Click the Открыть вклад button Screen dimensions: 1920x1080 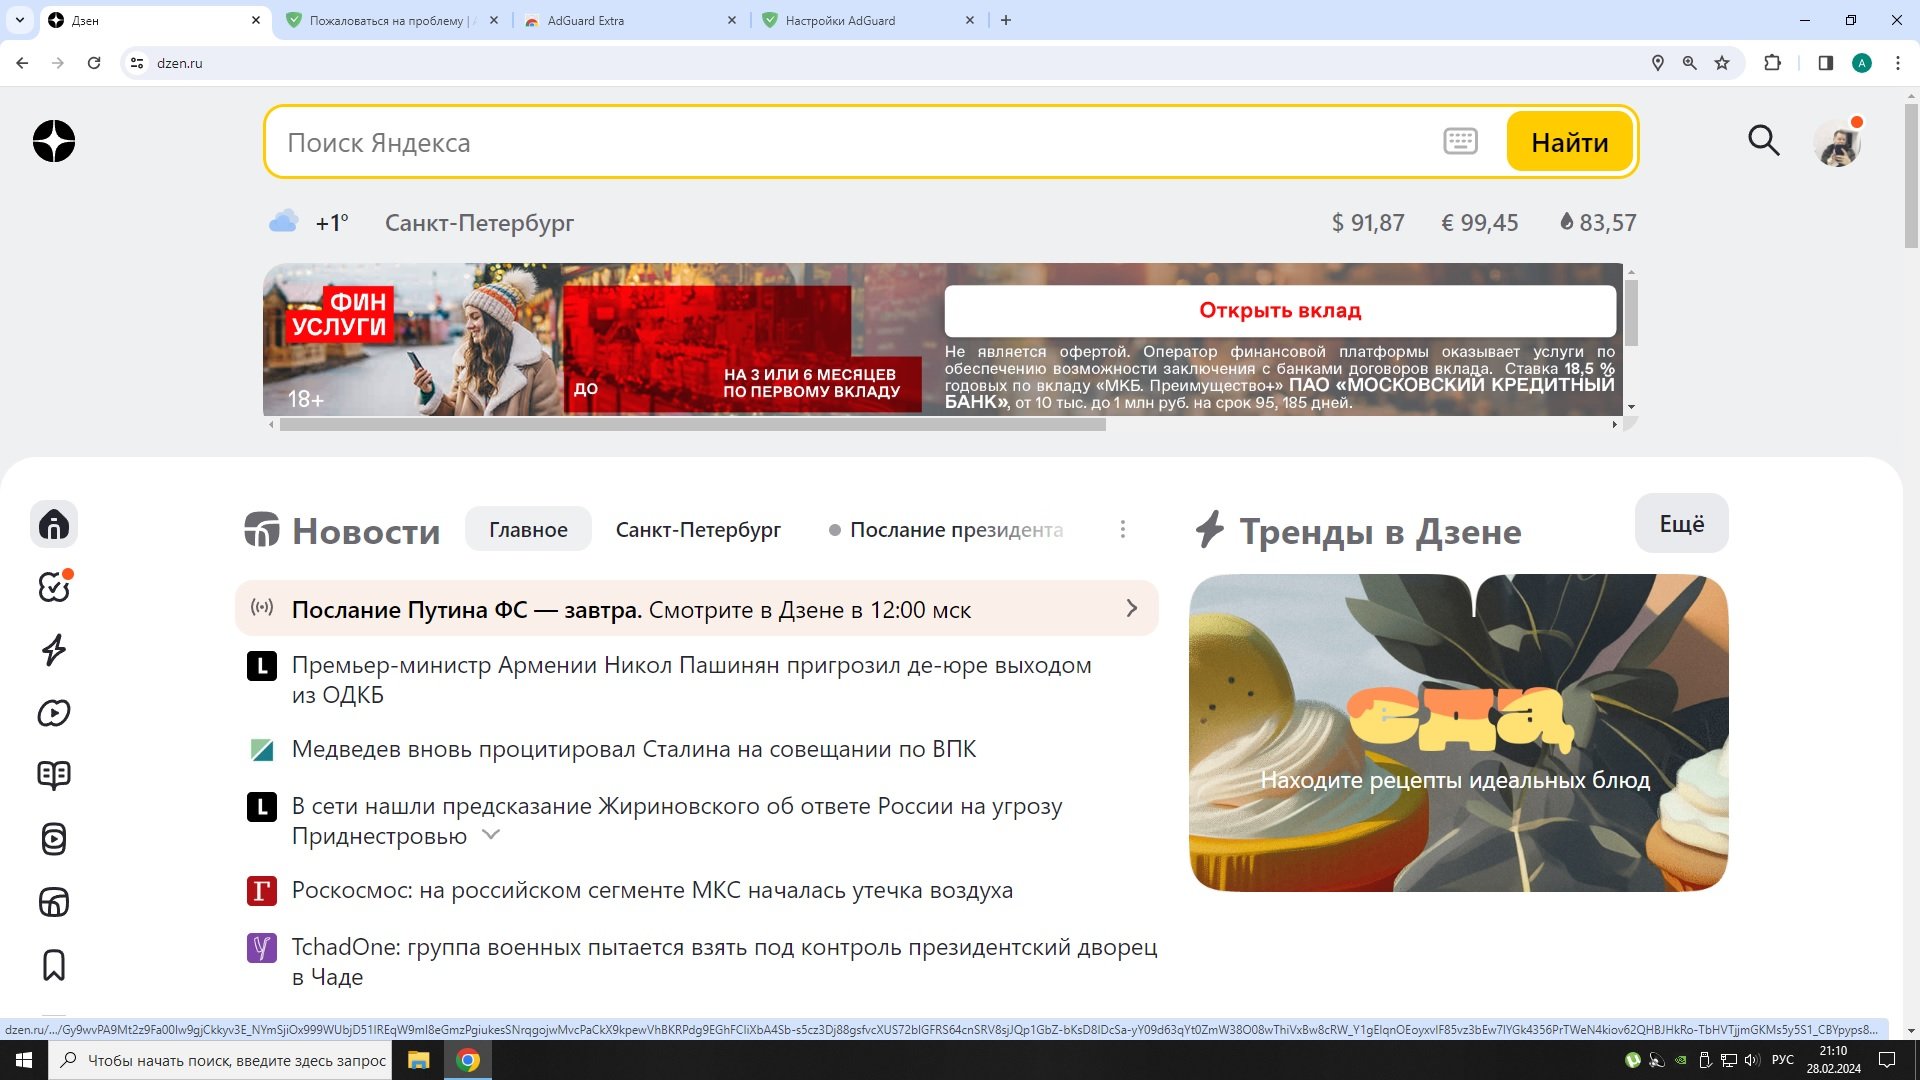1280,310
